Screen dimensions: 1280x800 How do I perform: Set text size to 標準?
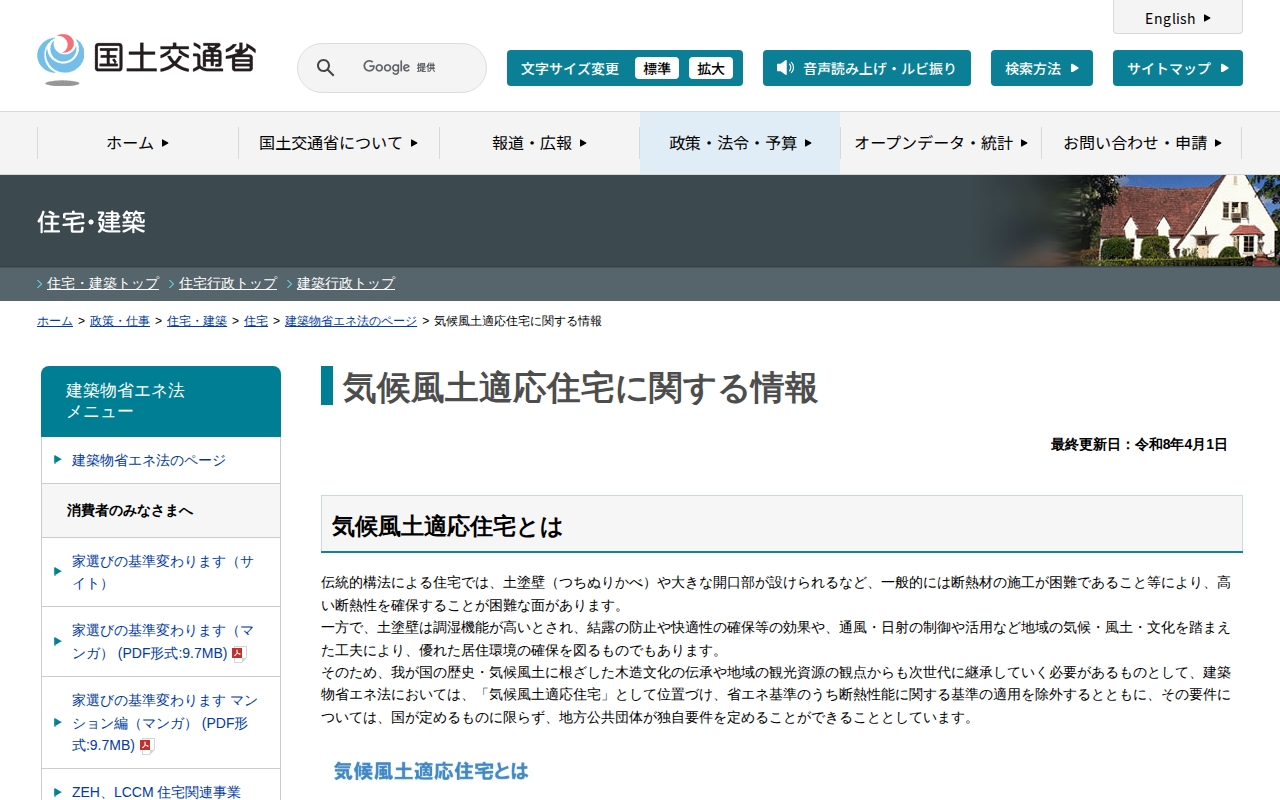(x=657, y=68)
